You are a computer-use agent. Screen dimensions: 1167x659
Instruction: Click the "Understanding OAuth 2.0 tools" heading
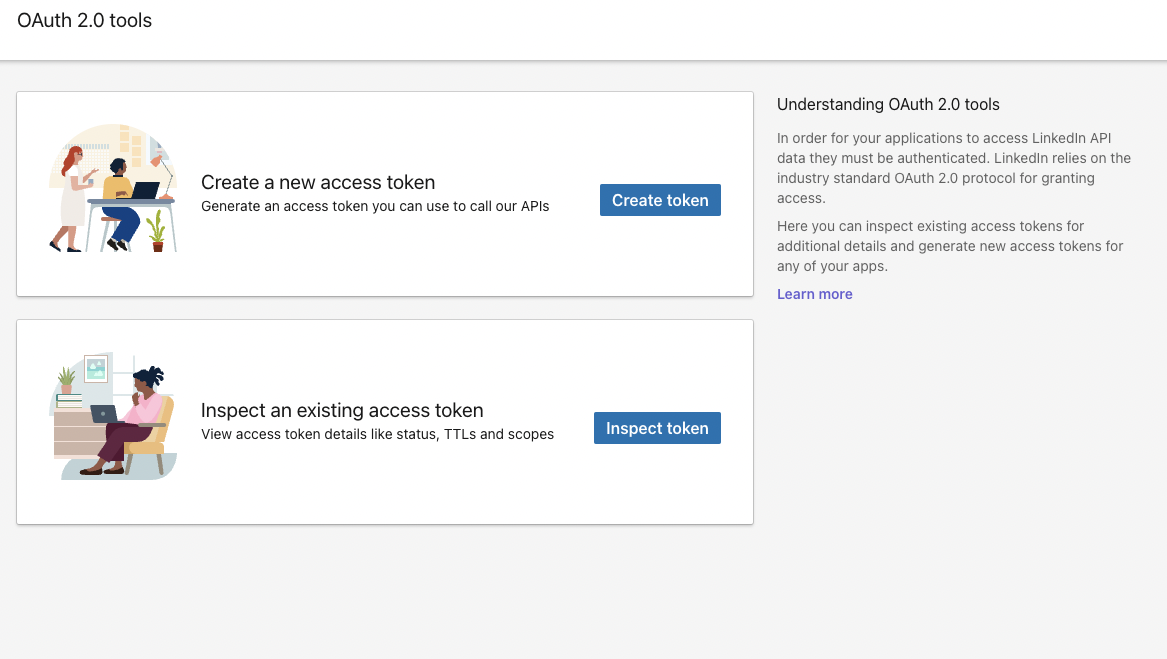(x=888, y=104)
